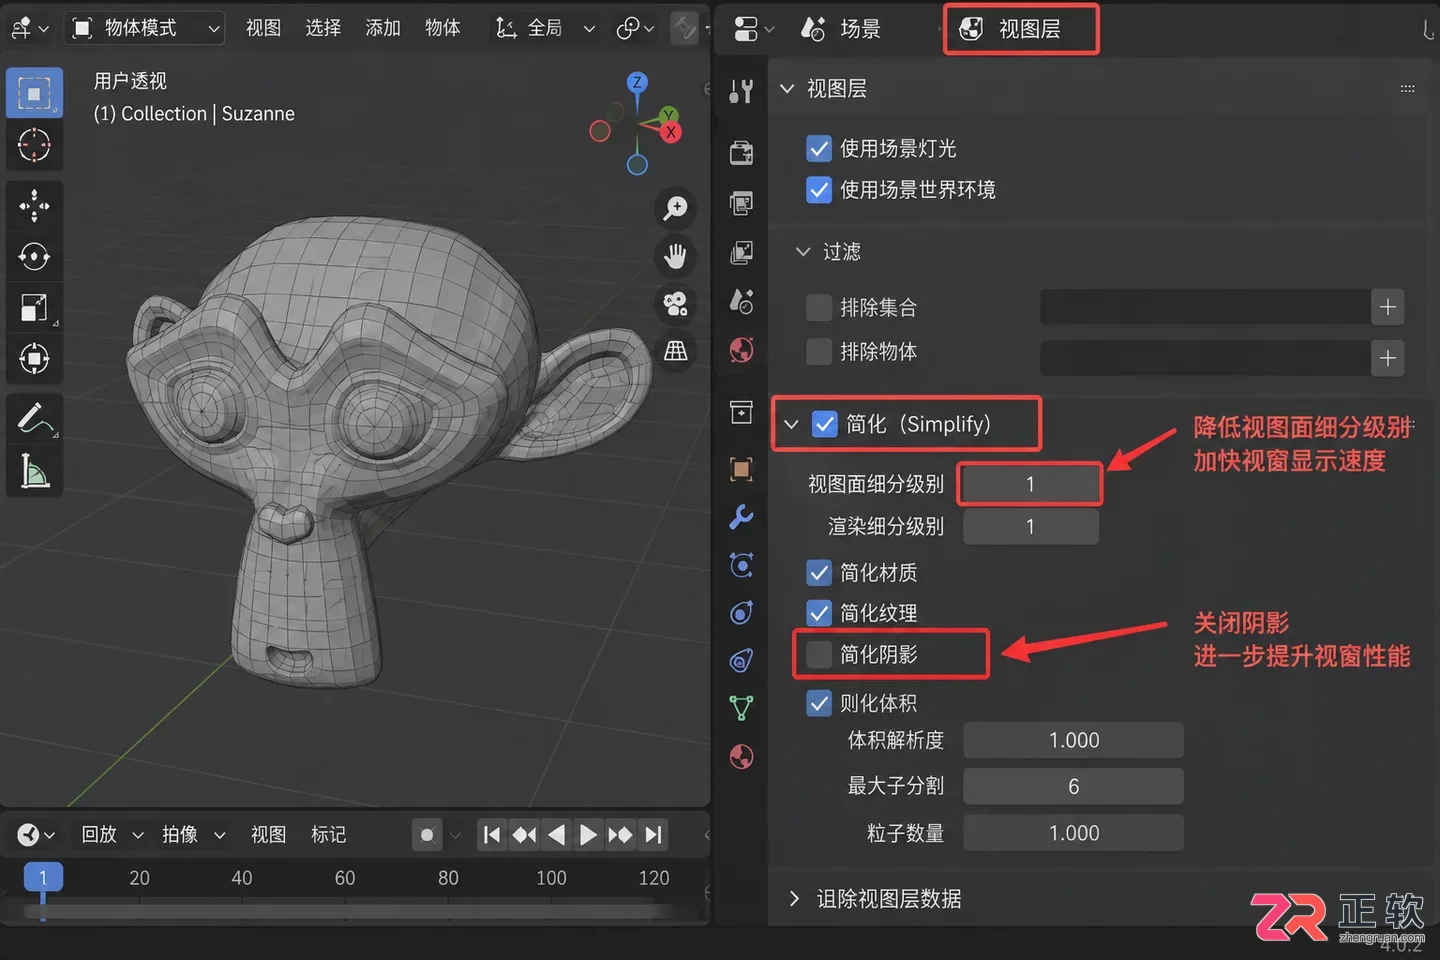This screenshot has width=1440, height=960.
Task: Open the Collection properties tab icon
Action: pos(741,412)
